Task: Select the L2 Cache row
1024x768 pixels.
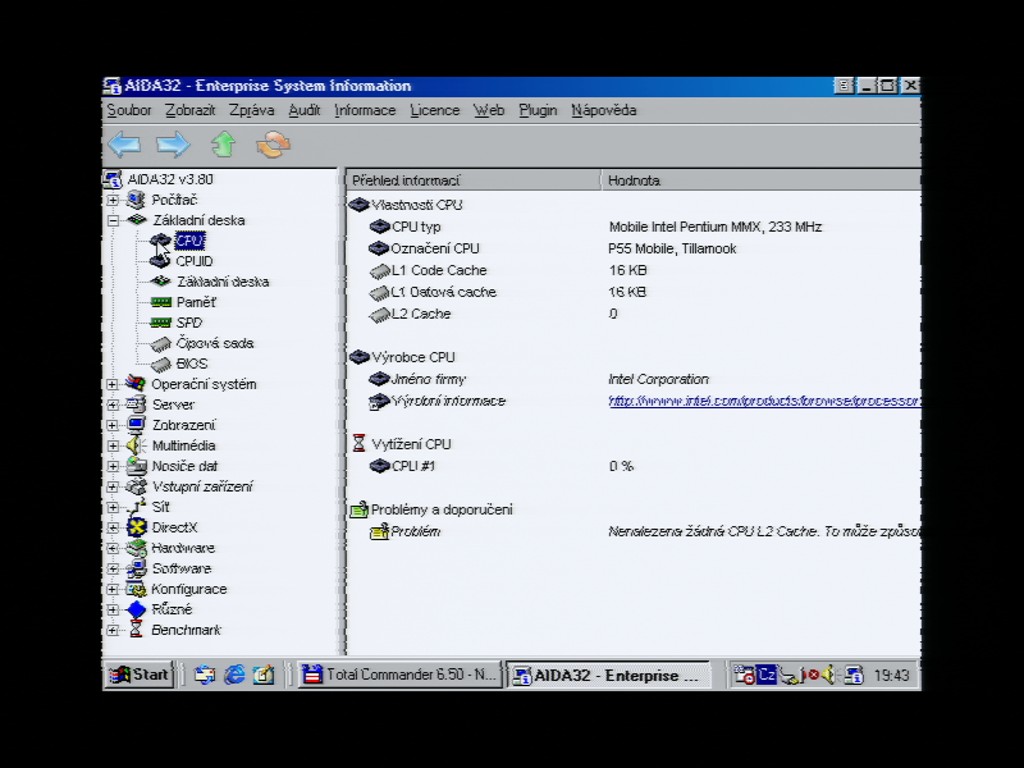Action: point(633,314)
